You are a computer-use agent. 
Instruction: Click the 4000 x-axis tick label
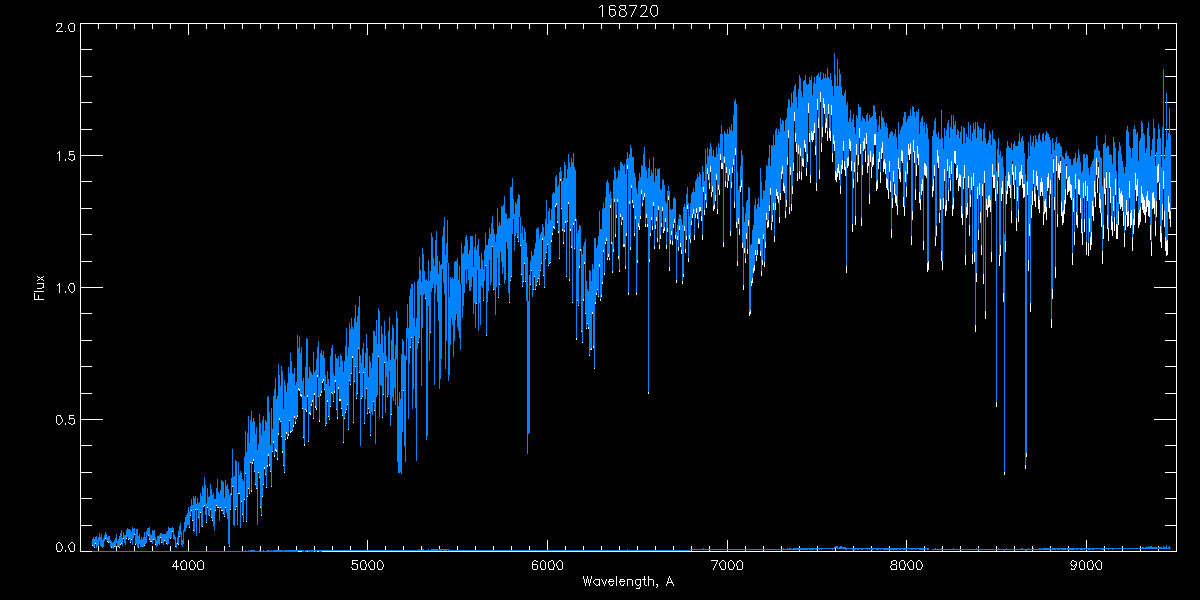189,565
